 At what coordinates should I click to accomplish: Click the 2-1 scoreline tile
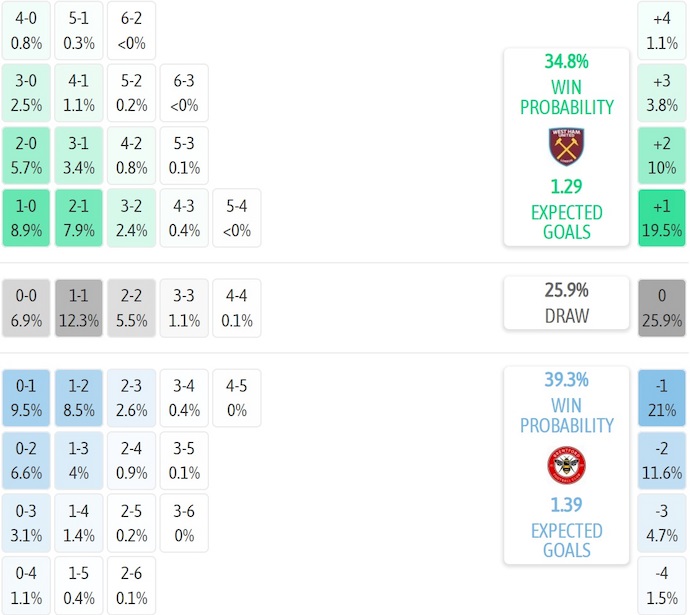coord(79,218)
